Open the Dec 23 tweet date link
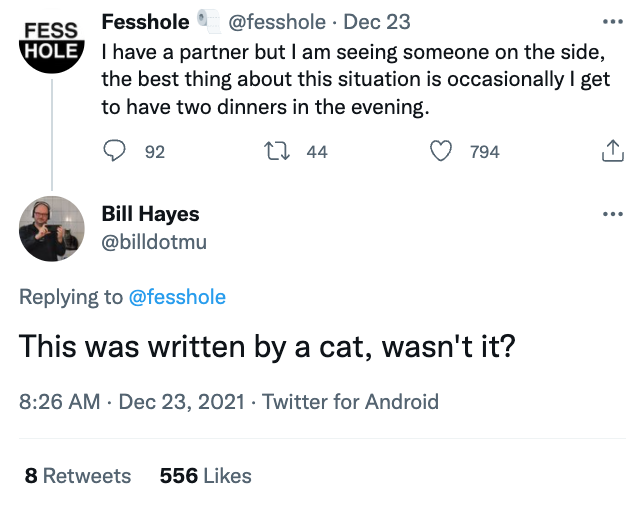This screenshot has height=509, width=644. 377,22
